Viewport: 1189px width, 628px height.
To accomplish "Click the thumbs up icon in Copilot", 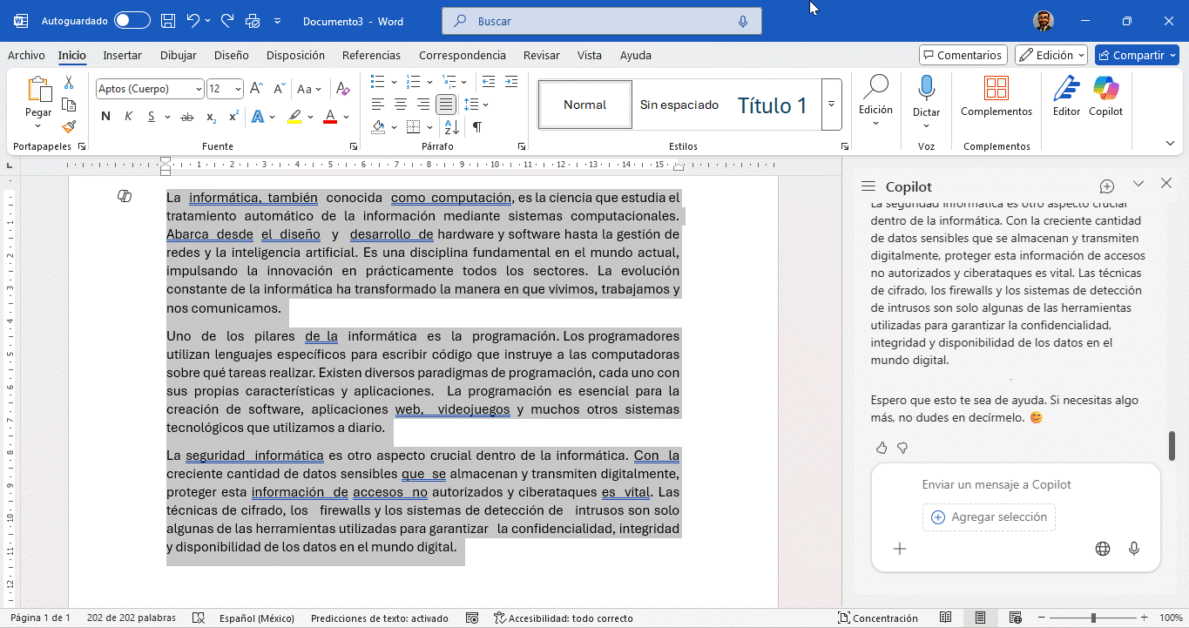I will [881, 447].
